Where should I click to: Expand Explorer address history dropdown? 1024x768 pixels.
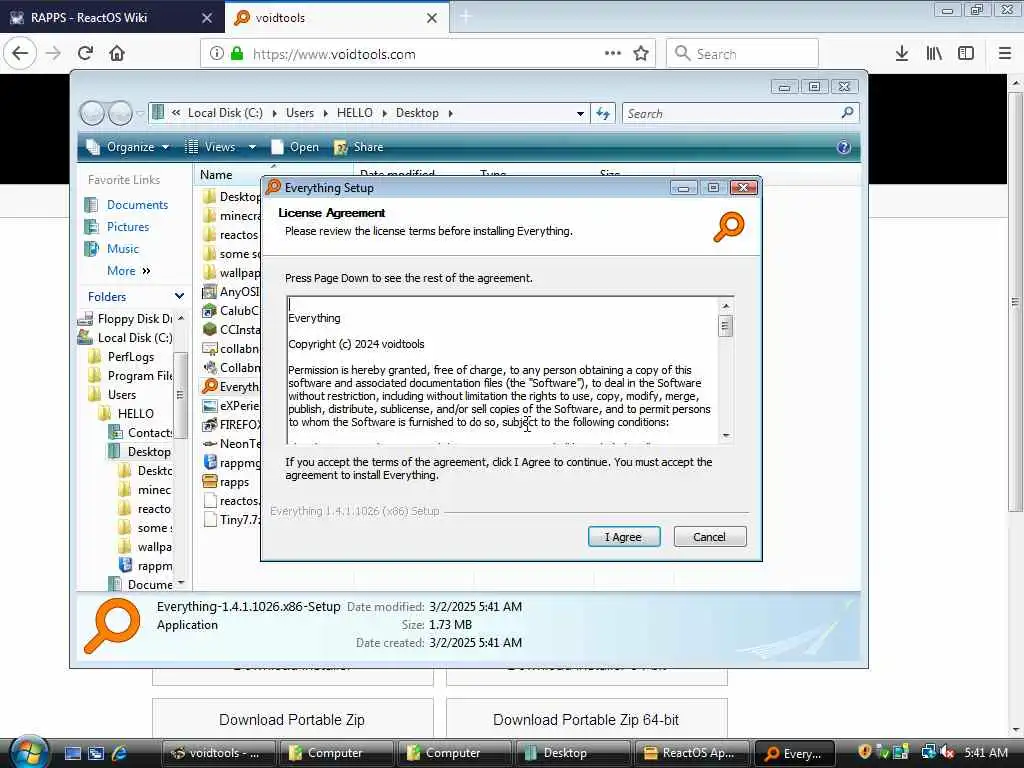(x=580, y=114)
